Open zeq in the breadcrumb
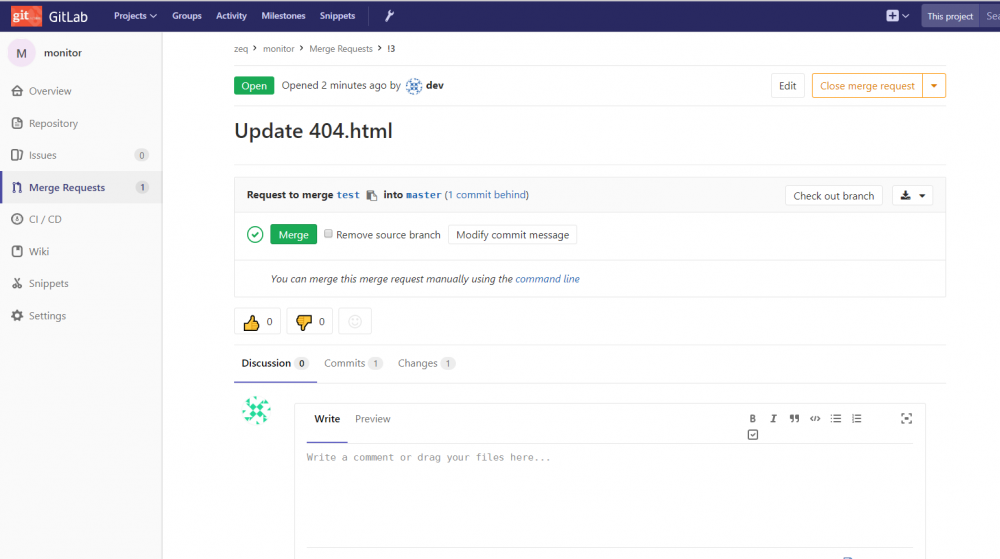This screenshot has width=1000, height=559. 240,49
